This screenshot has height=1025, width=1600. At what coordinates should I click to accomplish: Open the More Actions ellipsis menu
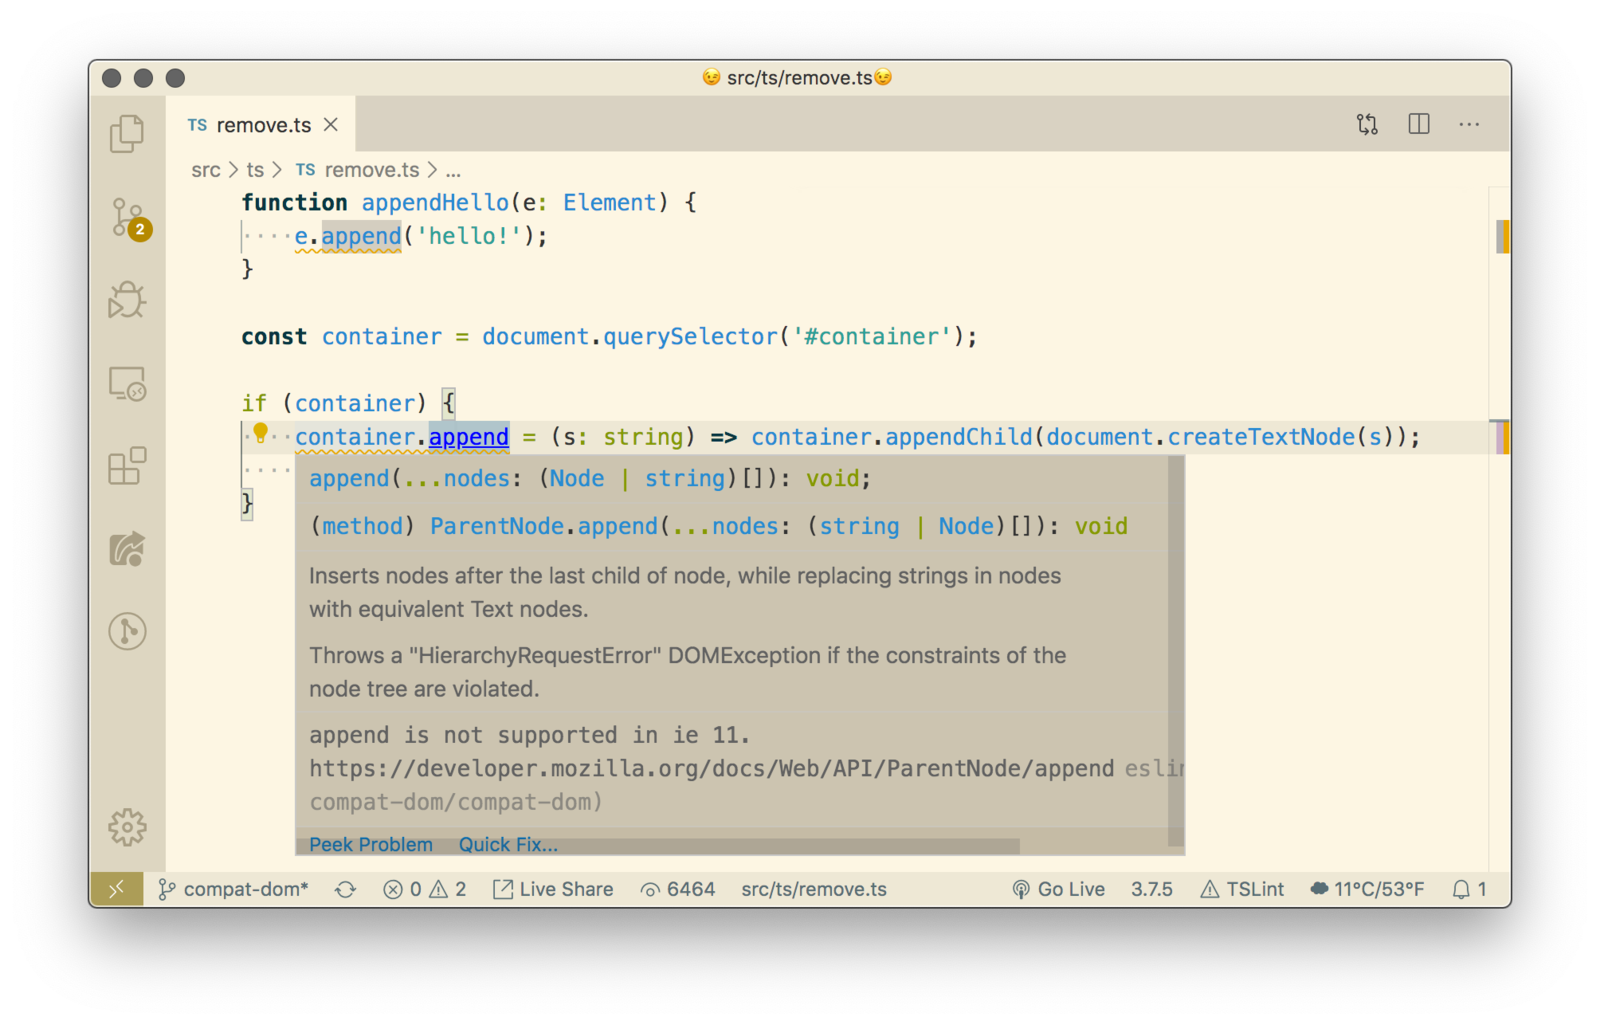tap(1470, 123)
